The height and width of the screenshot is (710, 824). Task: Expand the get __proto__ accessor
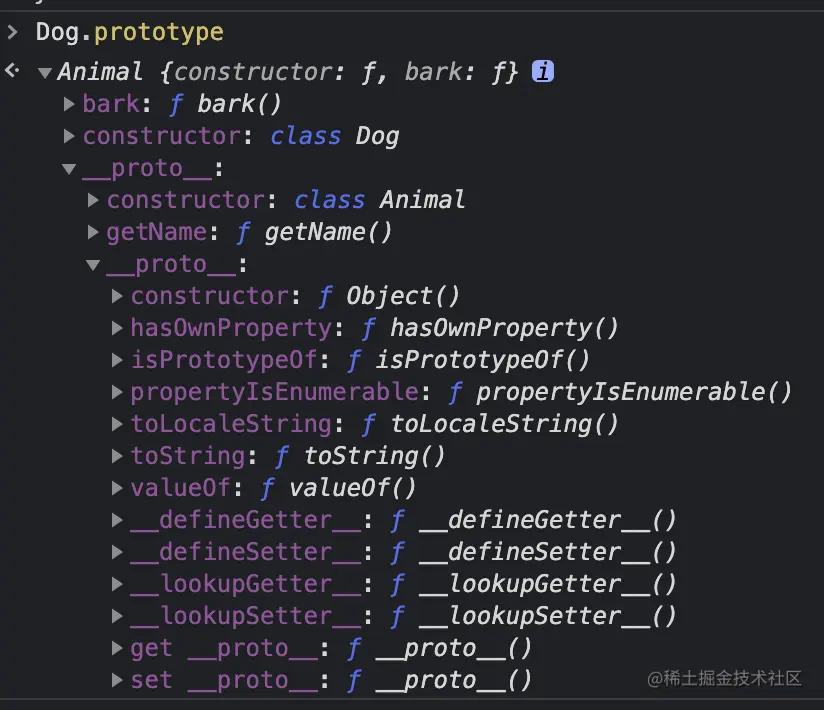pos(118,648)
